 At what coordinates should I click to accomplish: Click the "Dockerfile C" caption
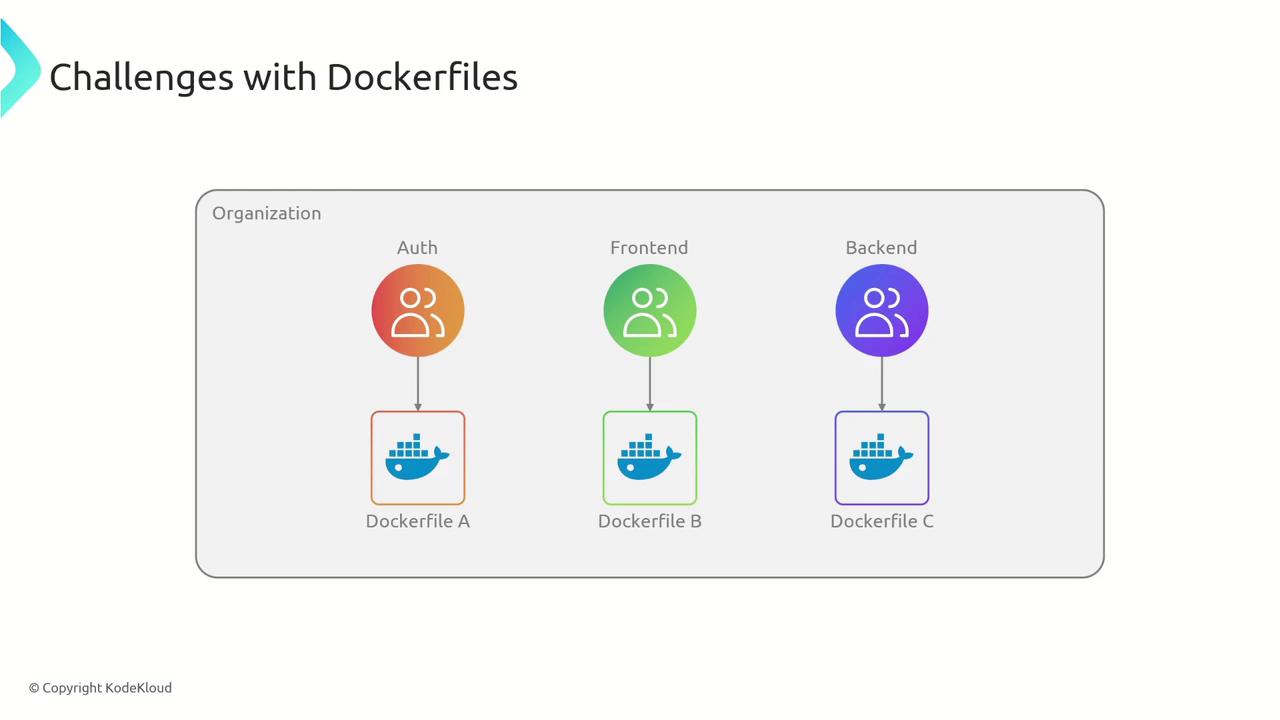pos(882,521)
